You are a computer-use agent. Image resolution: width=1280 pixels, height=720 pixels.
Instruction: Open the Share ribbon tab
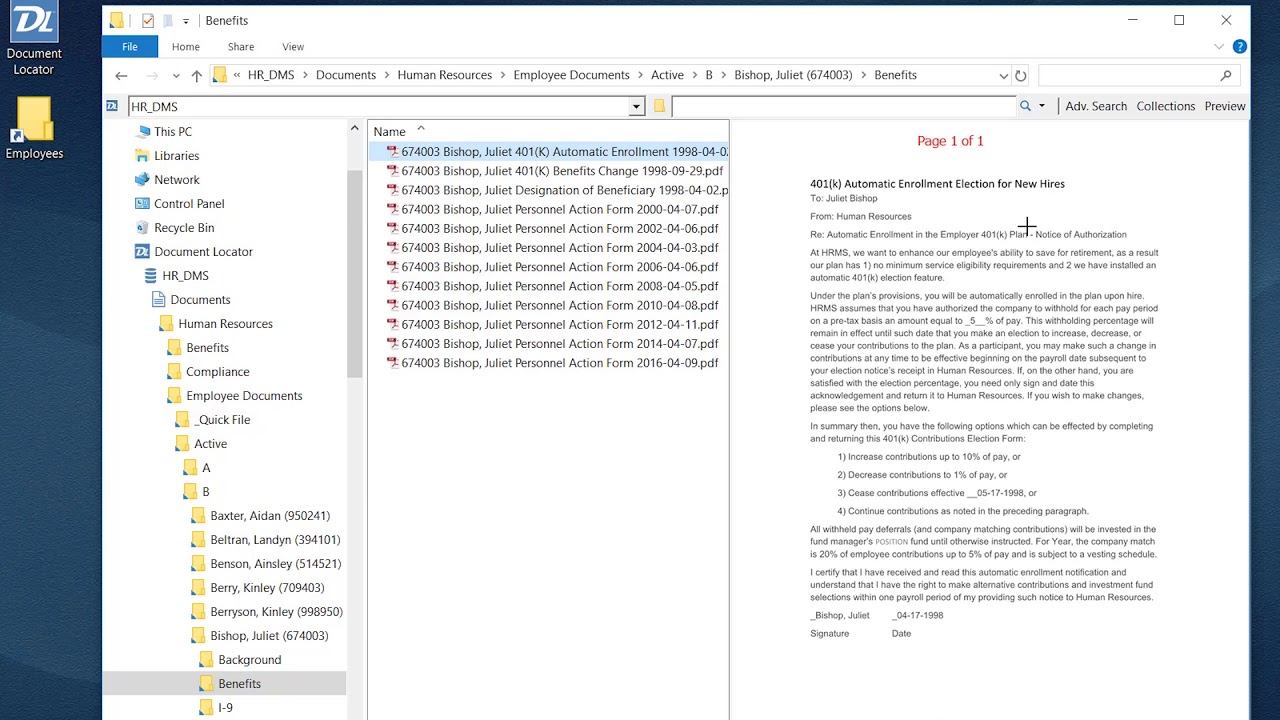coord(241,47)
